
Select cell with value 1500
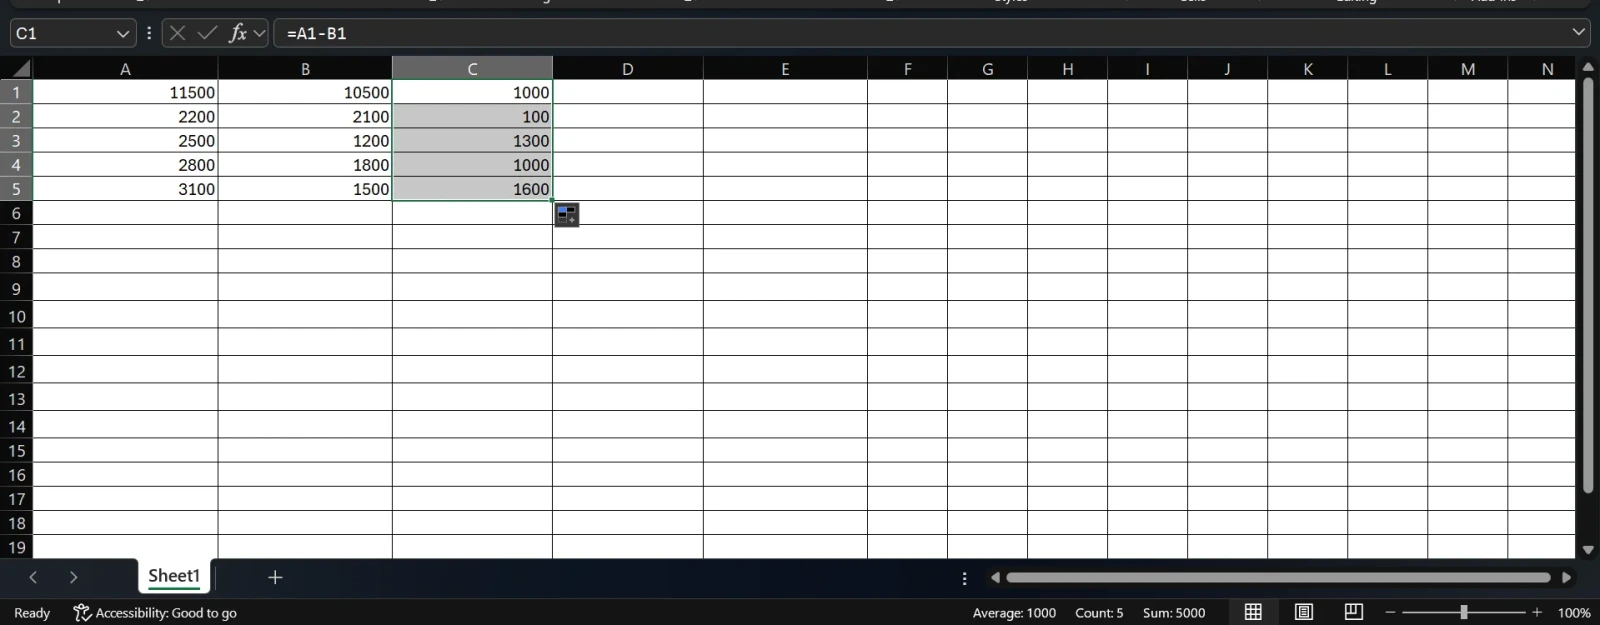pos(305,188)
